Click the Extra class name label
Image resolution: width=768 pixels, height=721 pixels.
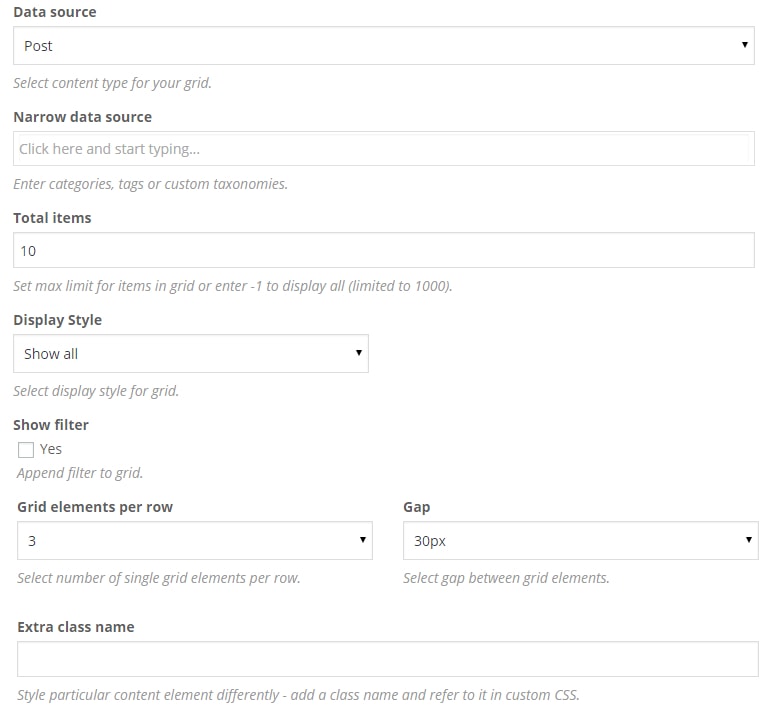76,627
